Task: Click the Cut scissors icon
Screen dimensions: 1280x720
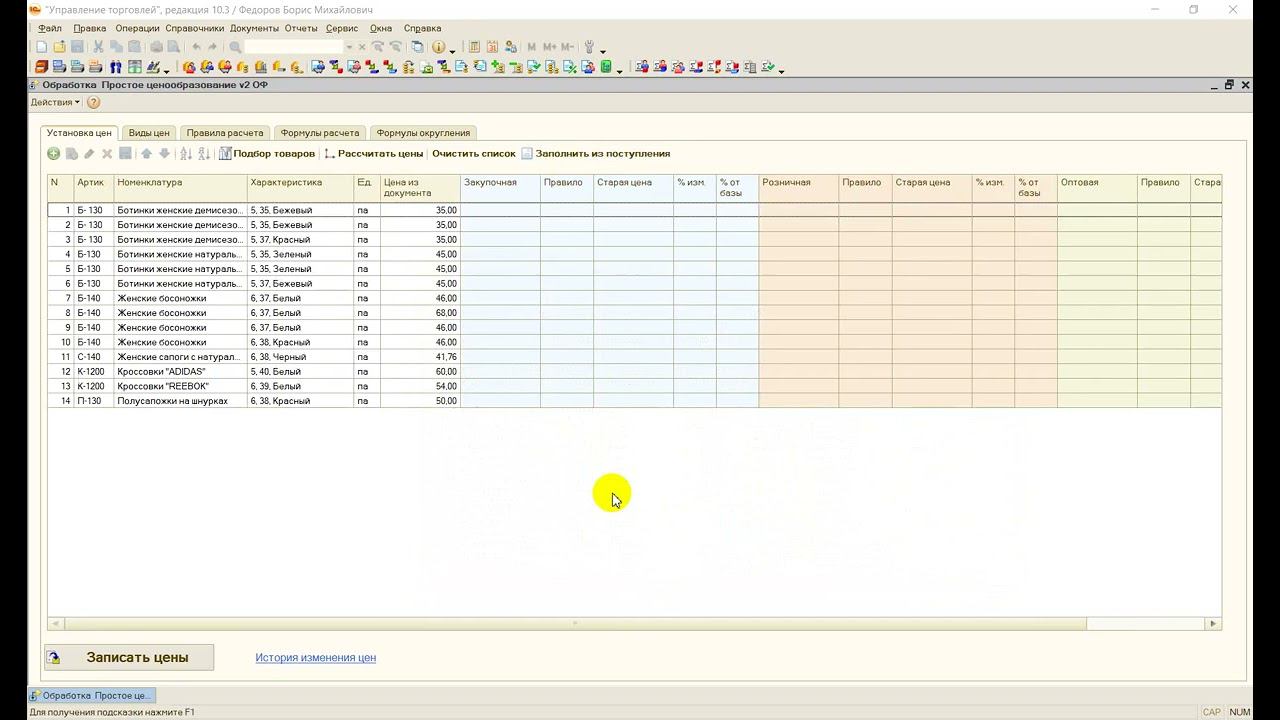Action: click(x=99, y=47)
